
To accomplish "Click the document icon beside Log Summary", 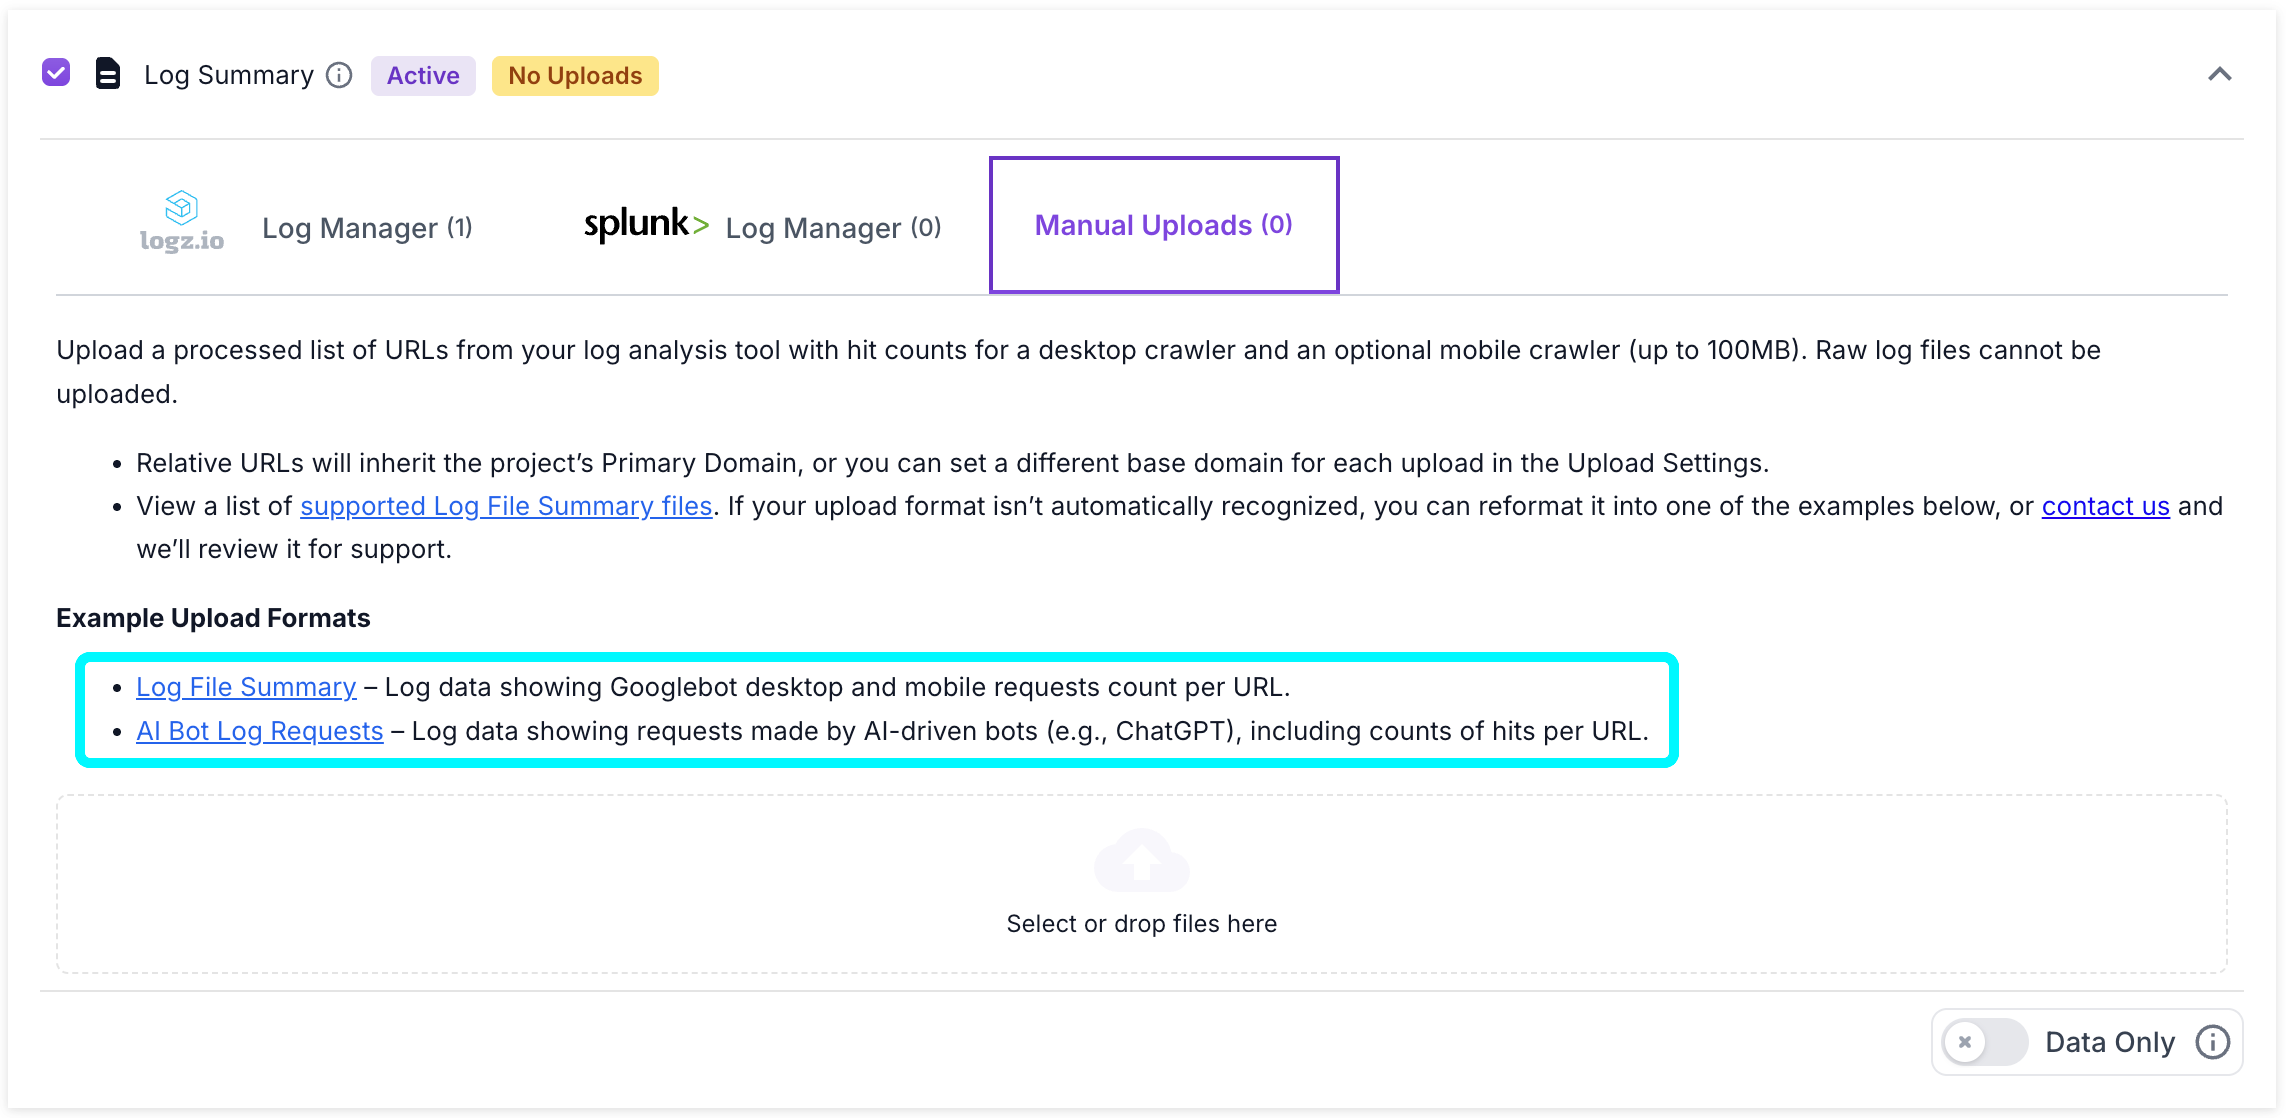I will coord(106,74).
